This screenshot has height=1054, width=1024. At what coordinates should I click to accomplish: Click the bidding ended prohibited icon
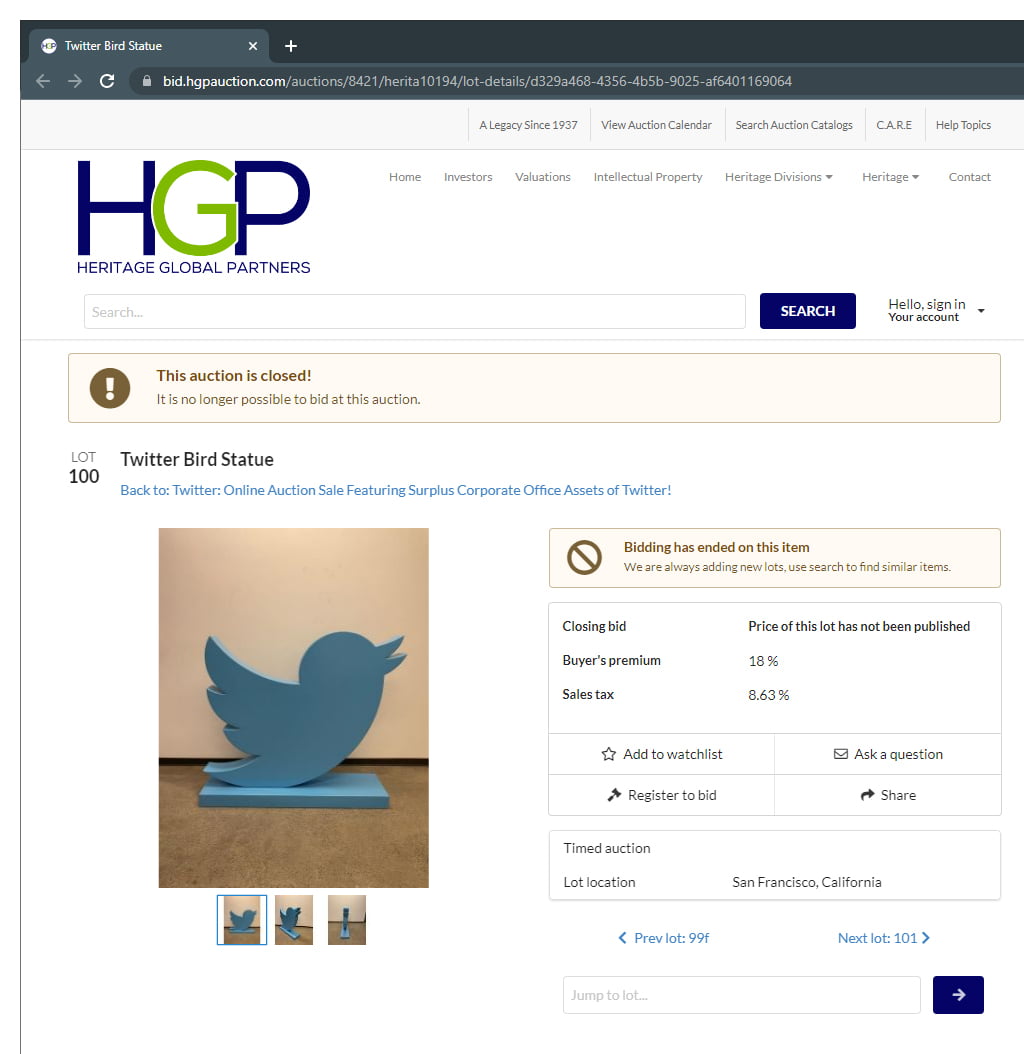pyautogui.click(x=584, y=557)
